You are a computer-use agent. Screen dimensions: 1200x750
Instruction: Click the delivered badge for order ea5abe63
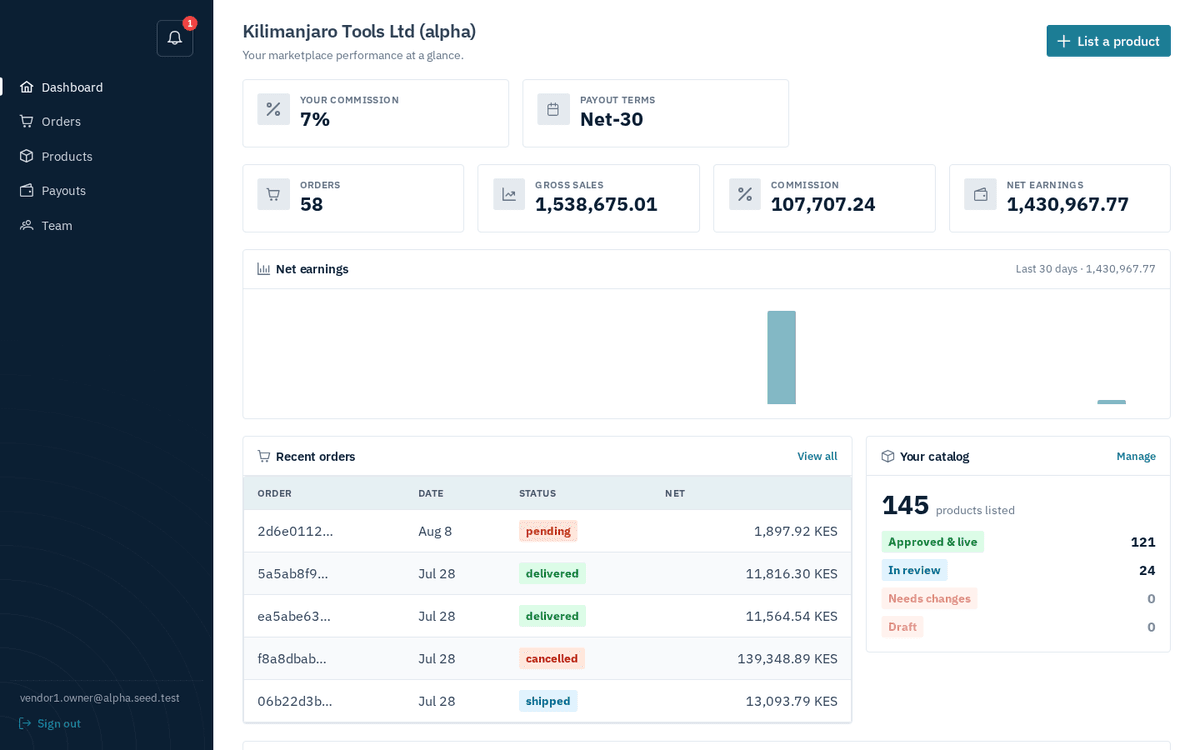(552, 616)
